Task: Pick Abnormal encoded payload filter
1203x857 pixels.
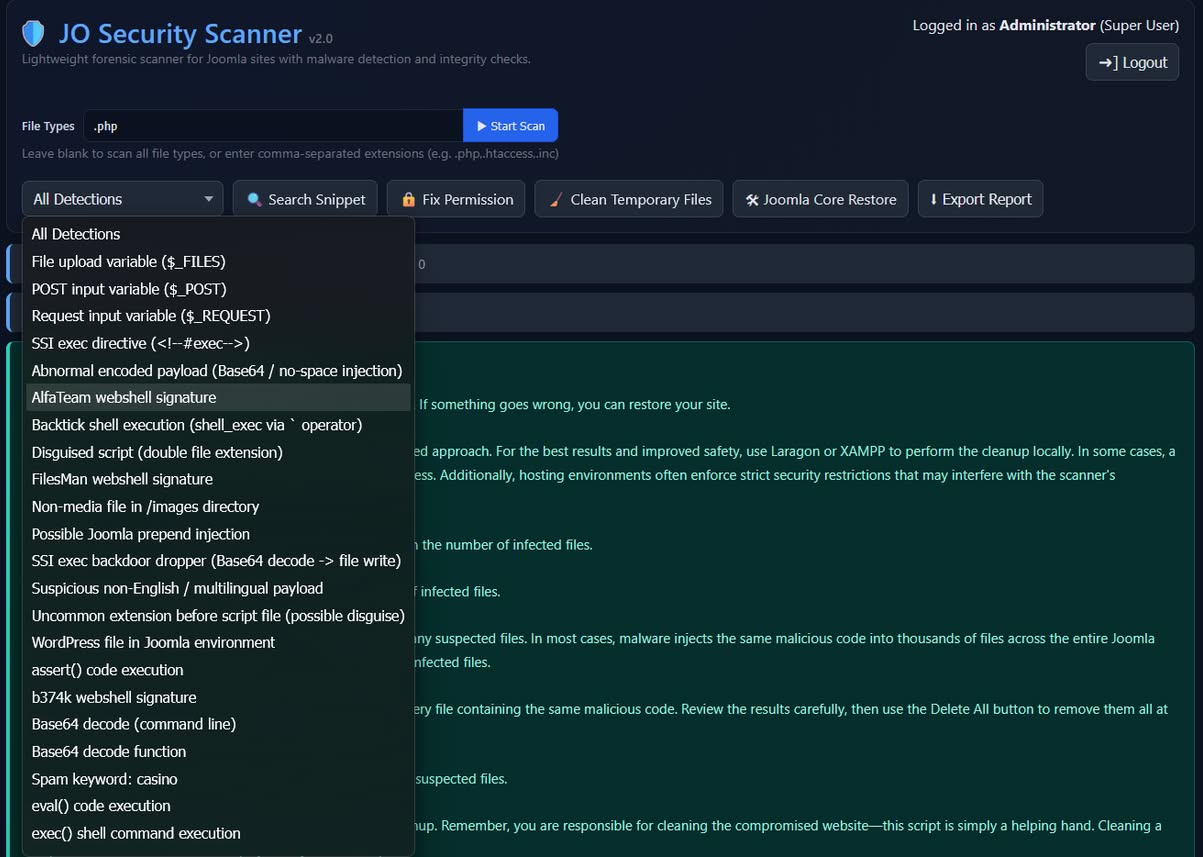Action: [x=219, y=370]
